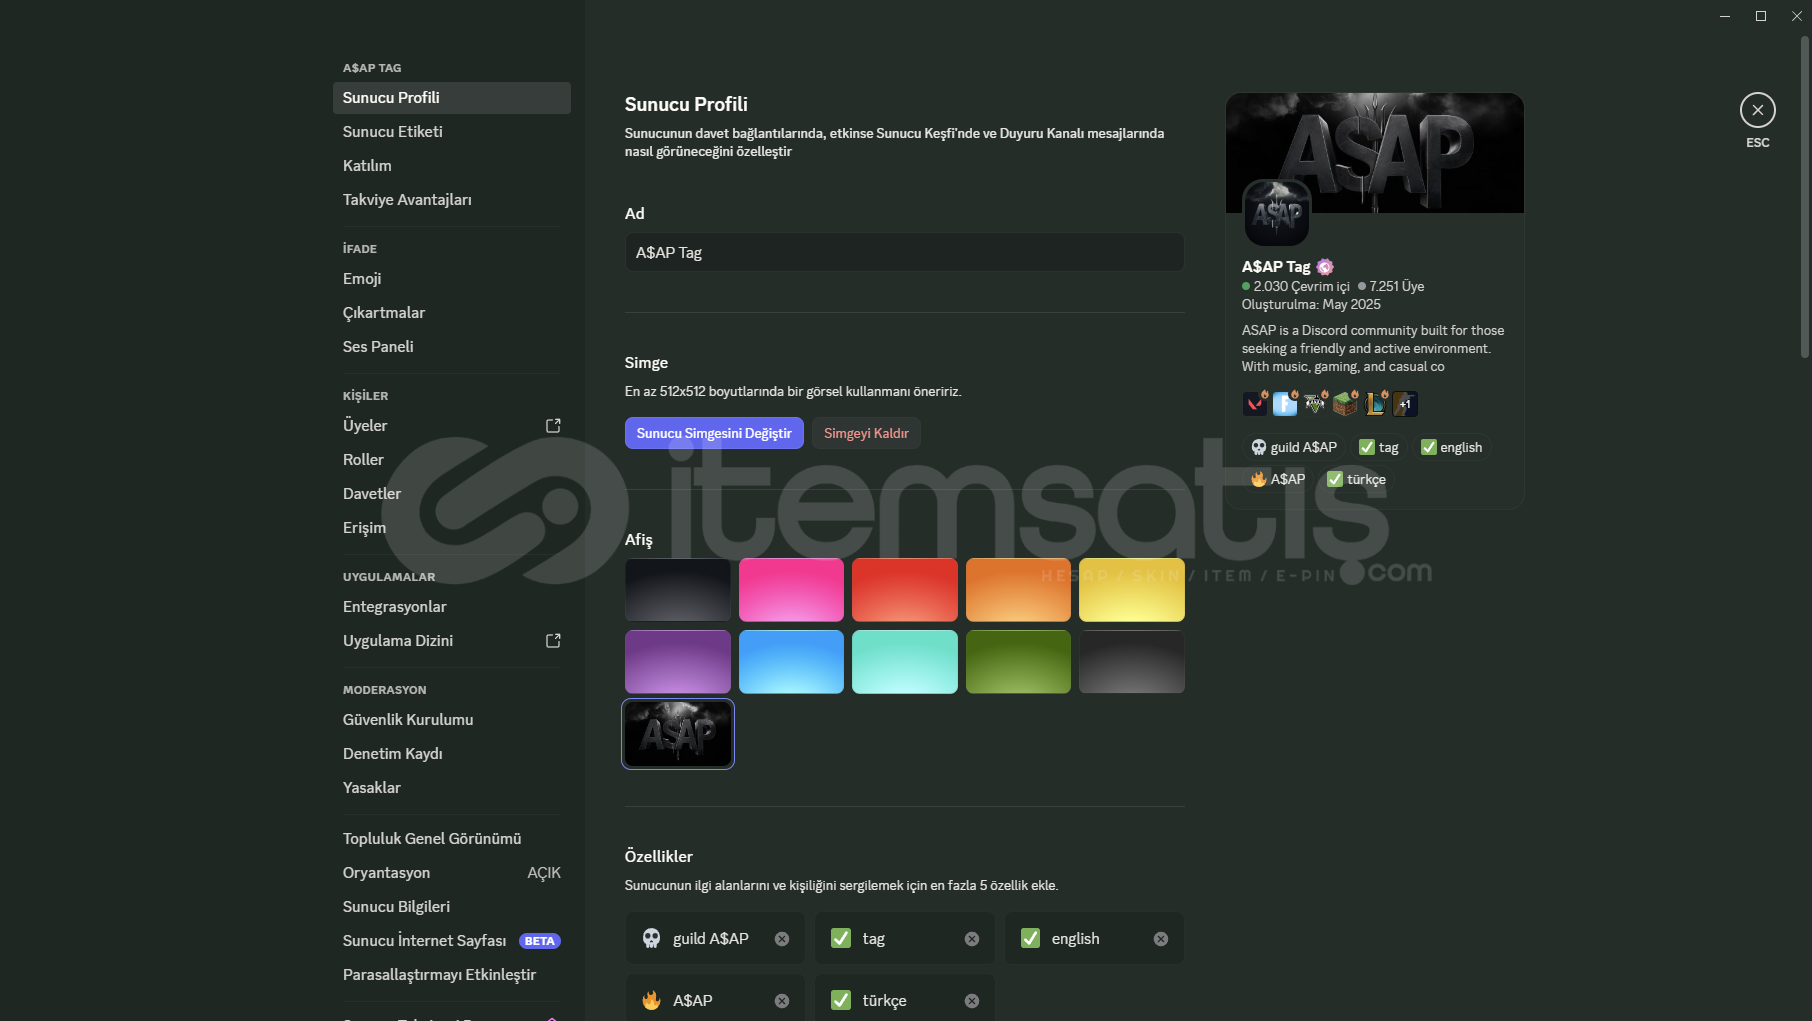Choose the yellow banner color swatch
This screenshot has width=1812, height=1021.
(x=1131, y=590)
